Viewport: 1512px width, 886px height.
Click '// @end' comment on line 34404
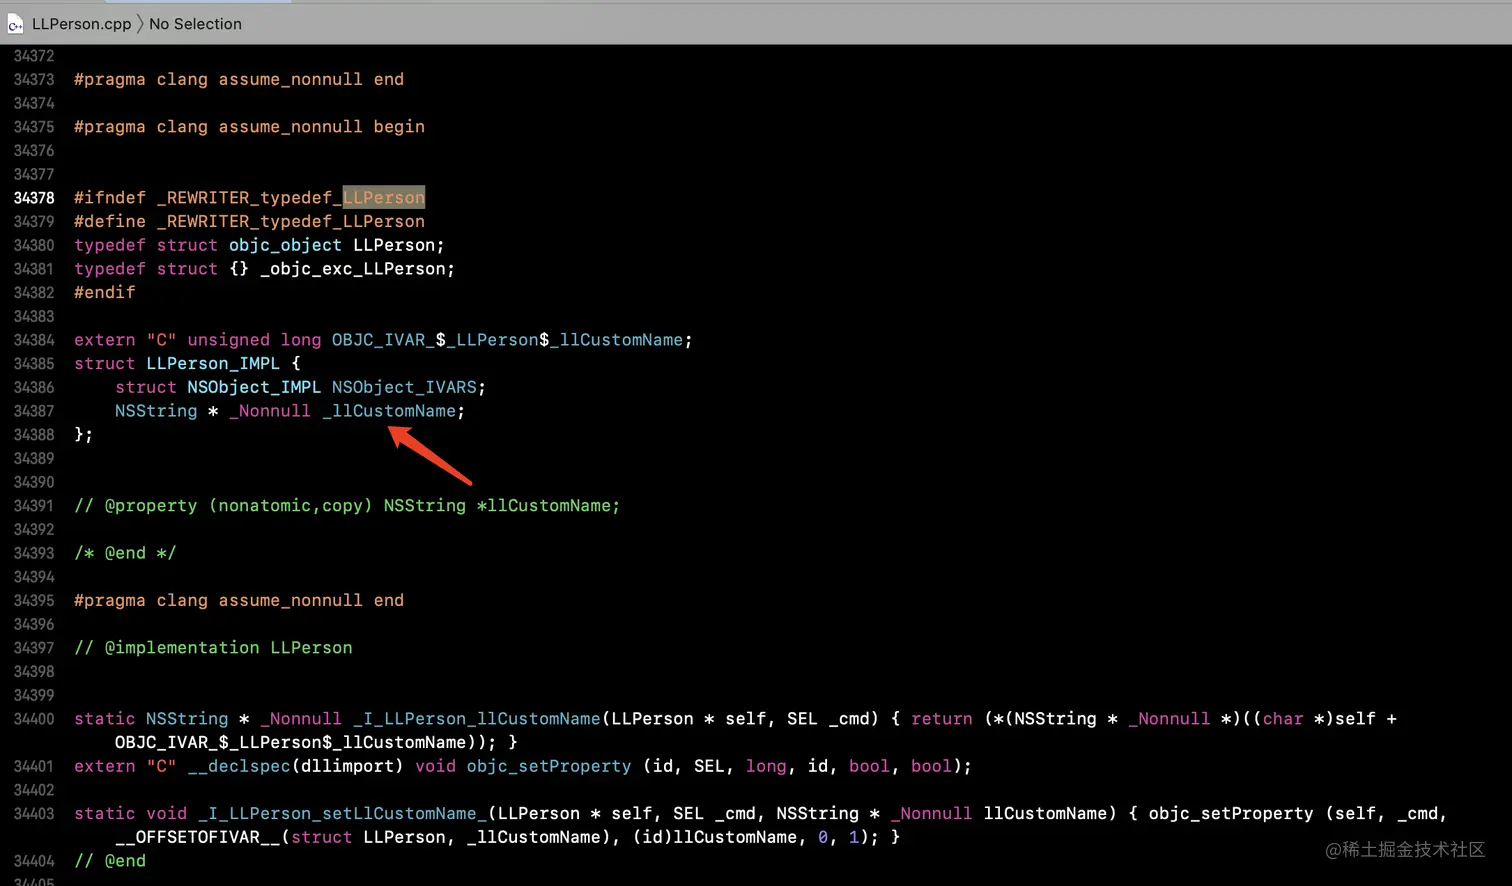110,861
